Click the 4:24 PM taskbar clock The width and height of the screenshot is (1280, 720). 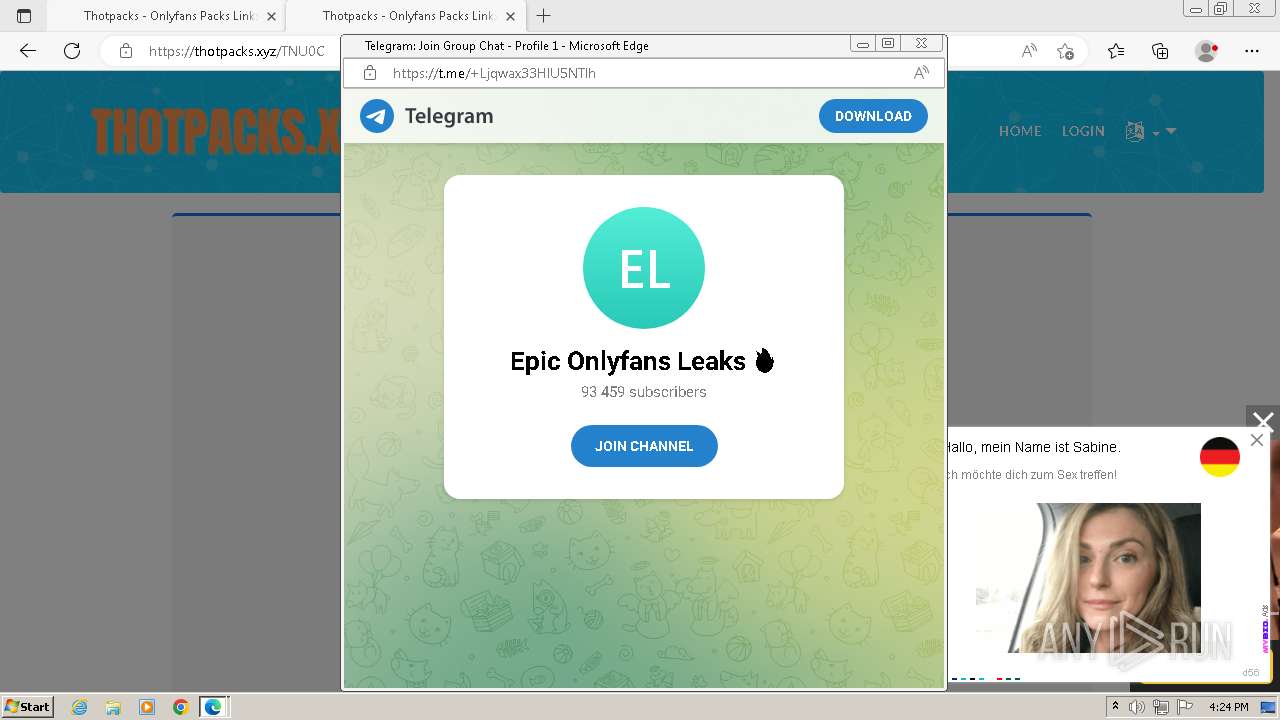coord(1228,707)
